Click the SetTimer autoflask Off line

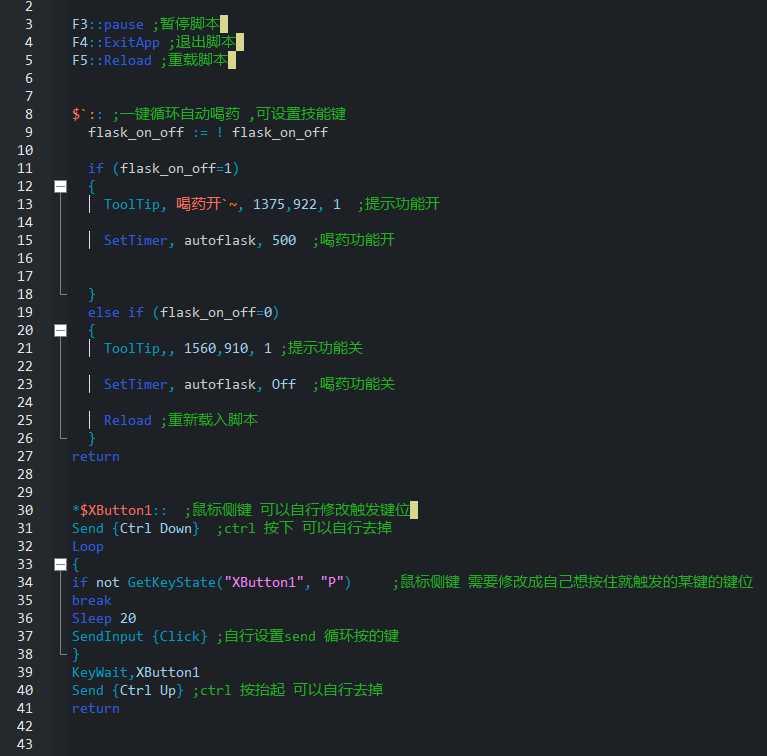point(200,384)
